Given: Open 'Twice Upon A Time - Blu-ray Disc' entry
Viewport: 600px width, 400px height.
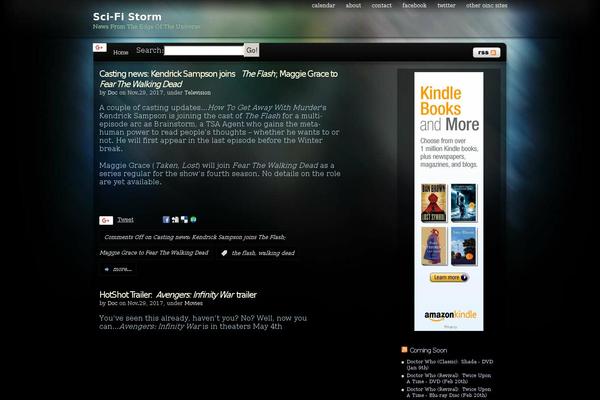Looking at the screenshot, I should click(x=448, y=392).
